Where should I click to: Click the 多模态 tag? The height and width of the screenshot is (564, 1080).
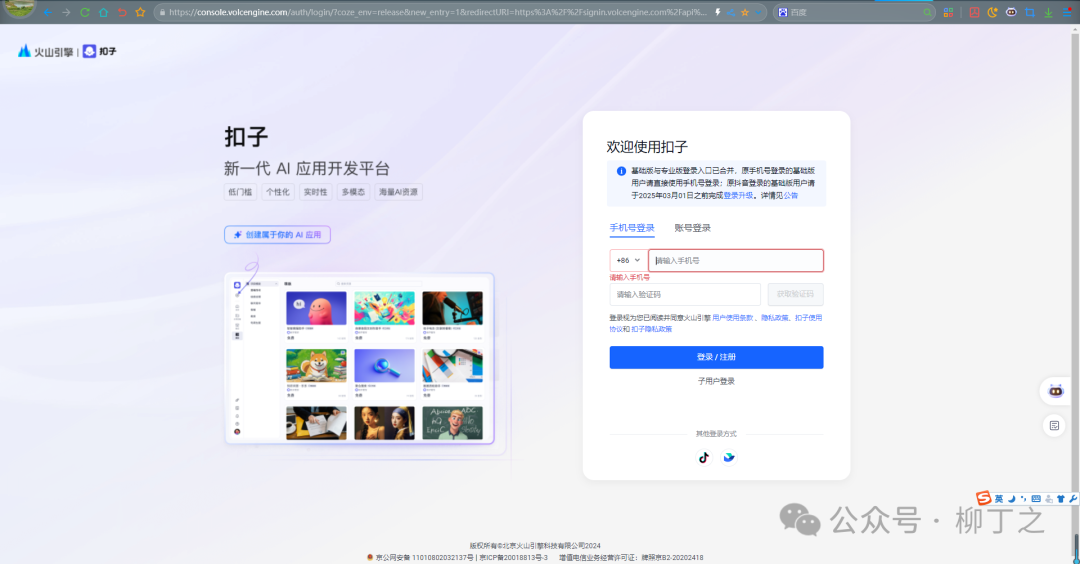353,192
